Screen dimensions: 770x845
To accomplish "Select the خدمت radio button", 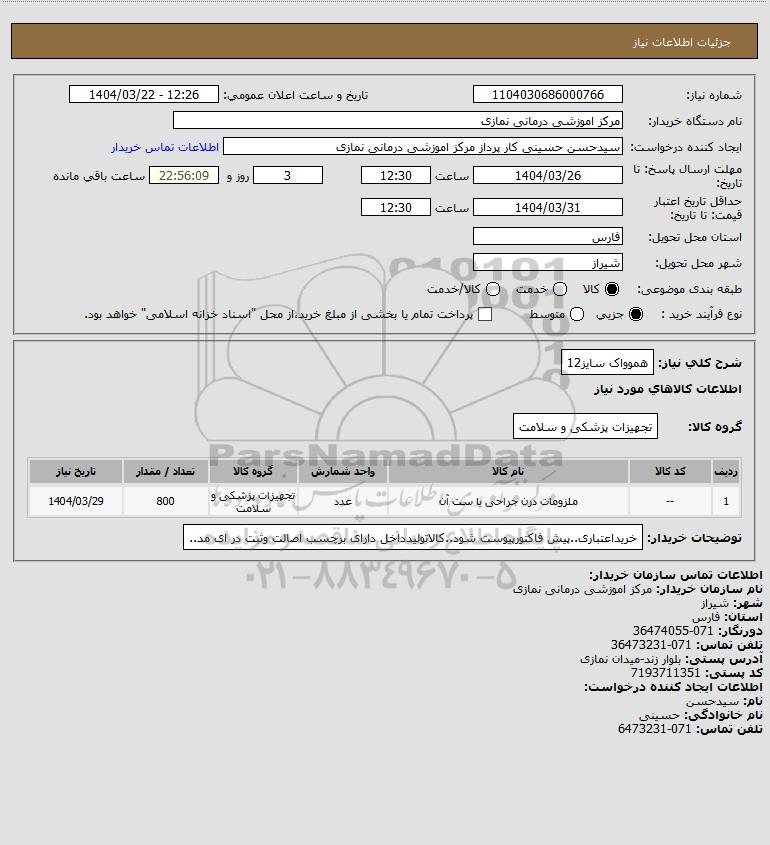I will (x=560, y=289).
